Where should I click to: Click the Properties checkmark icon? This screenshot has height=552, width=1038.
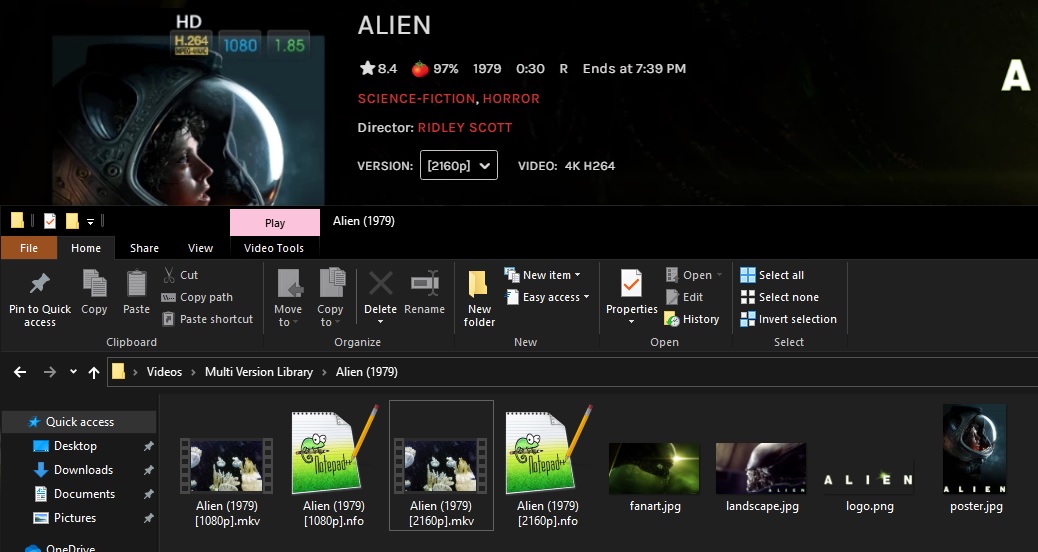coord(632,285)
